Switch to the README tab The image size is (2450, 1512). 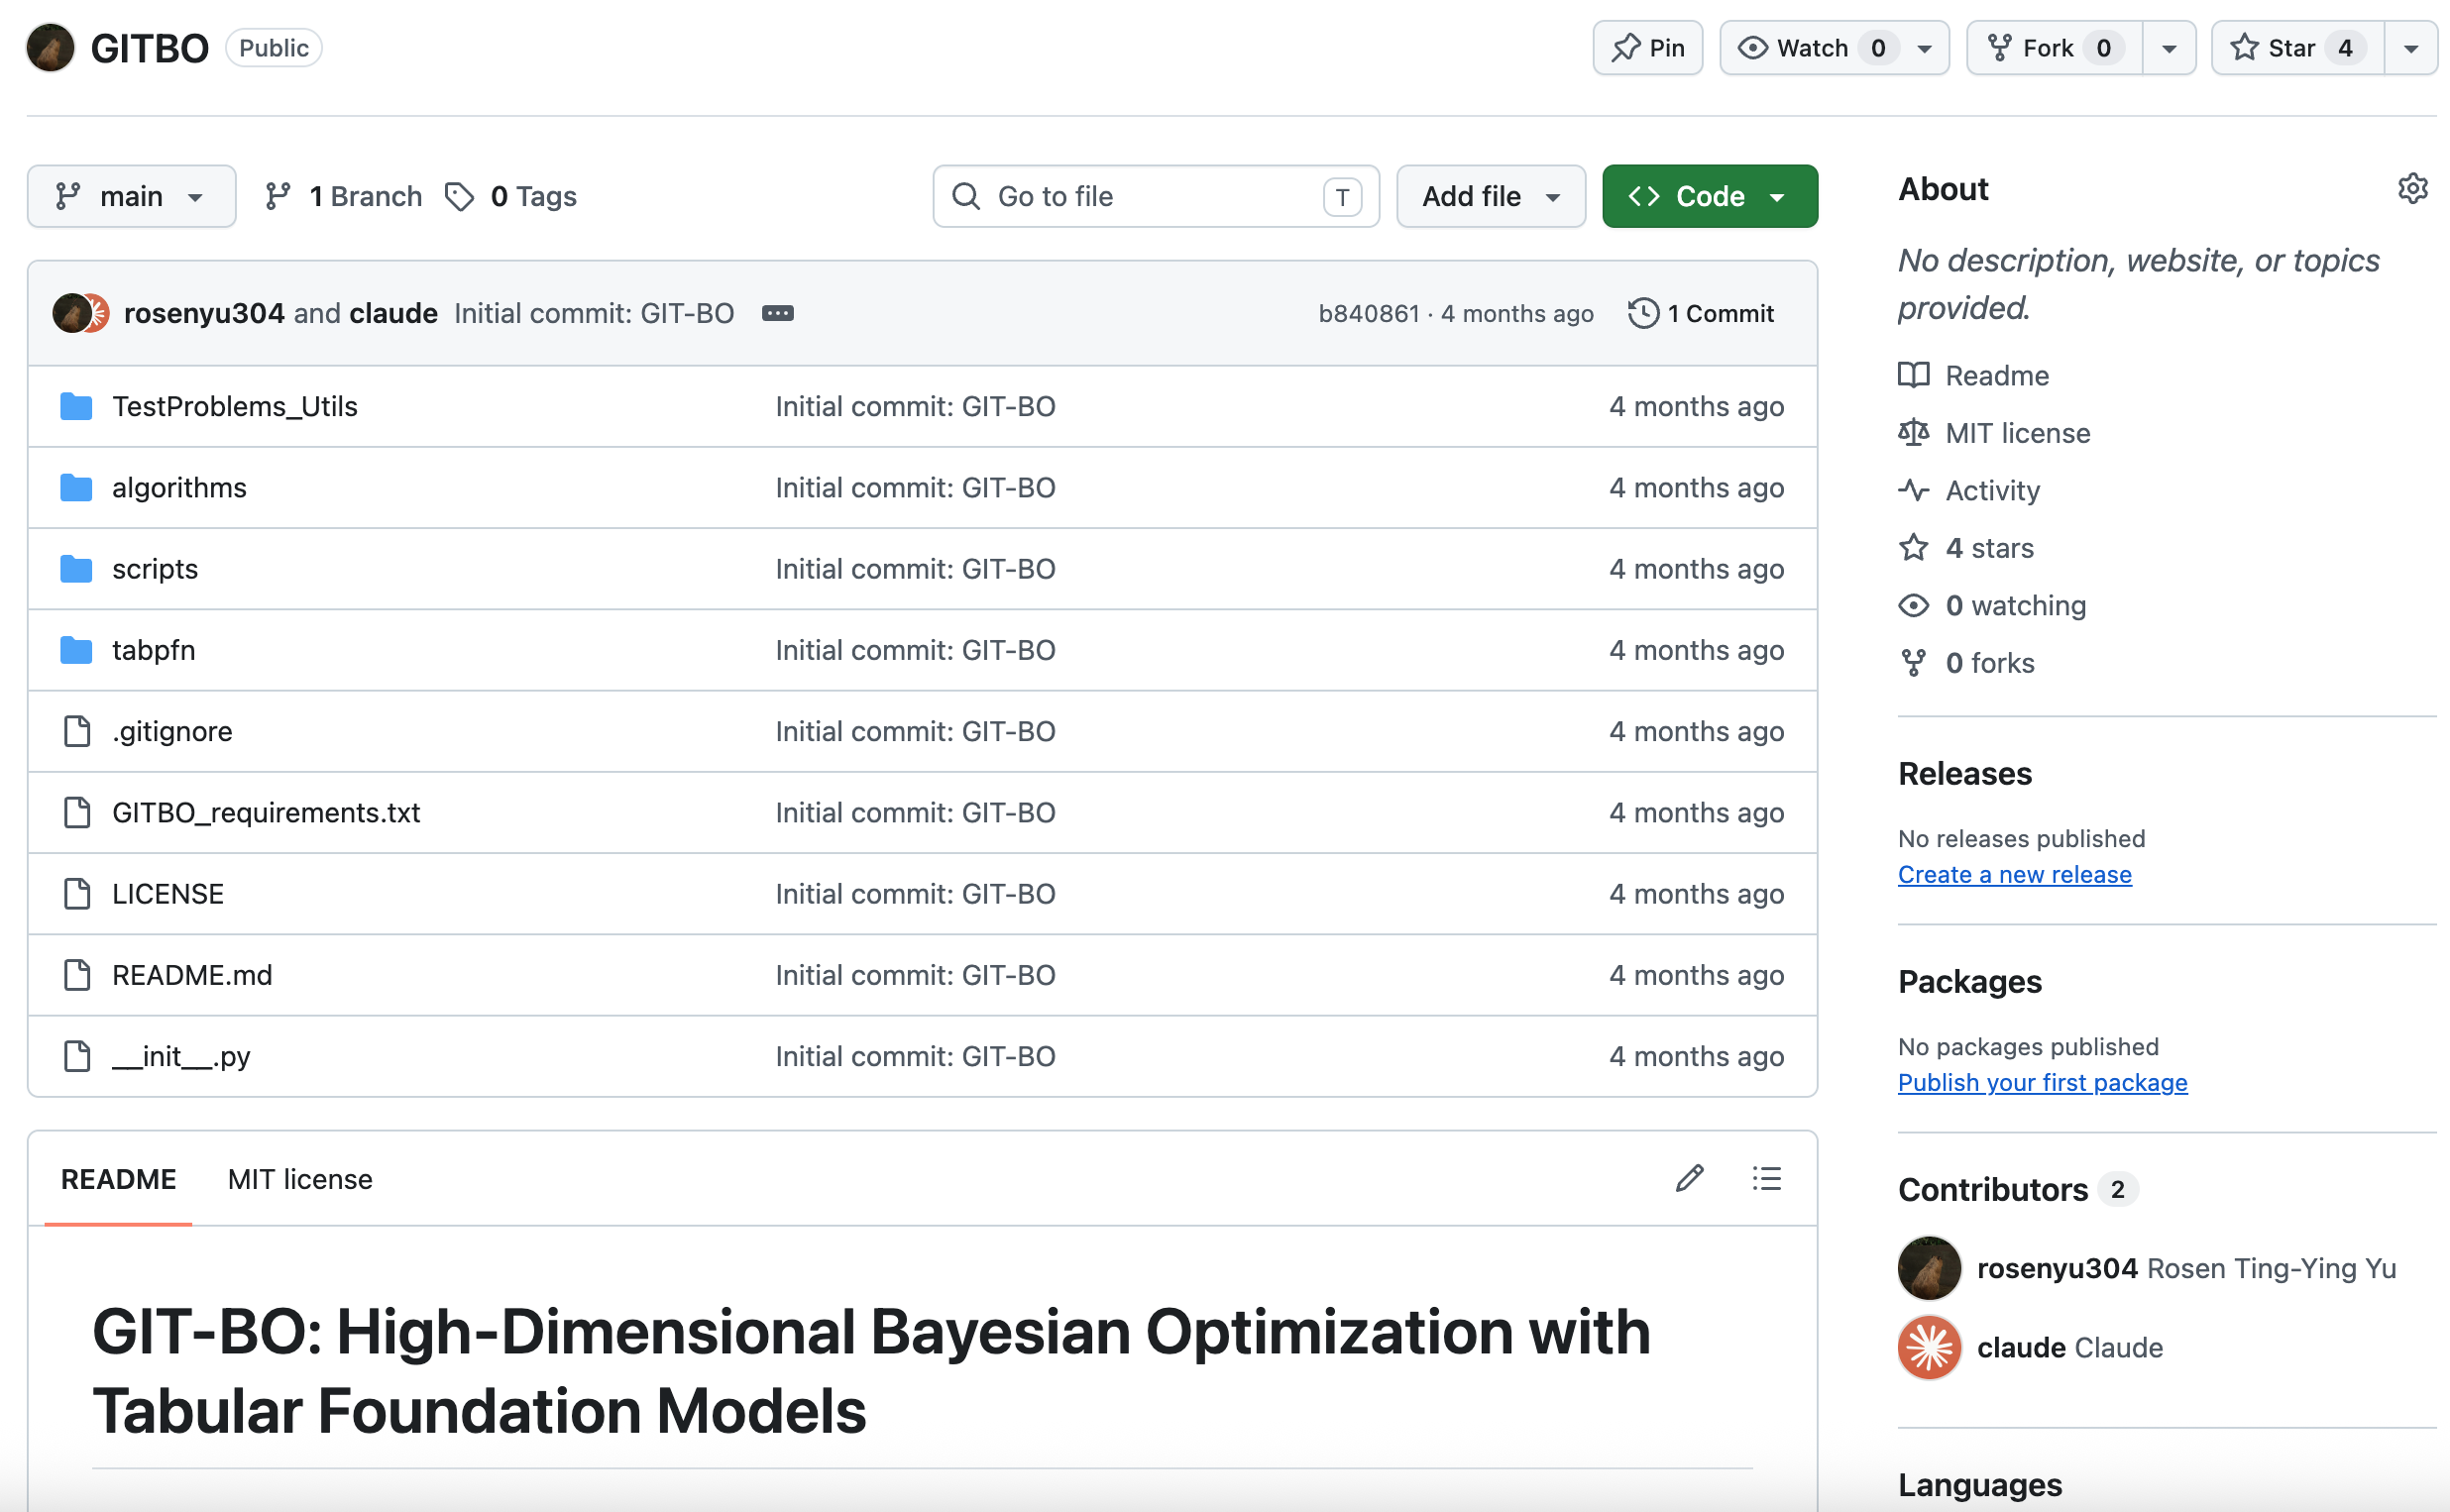tap(118, 1179)
